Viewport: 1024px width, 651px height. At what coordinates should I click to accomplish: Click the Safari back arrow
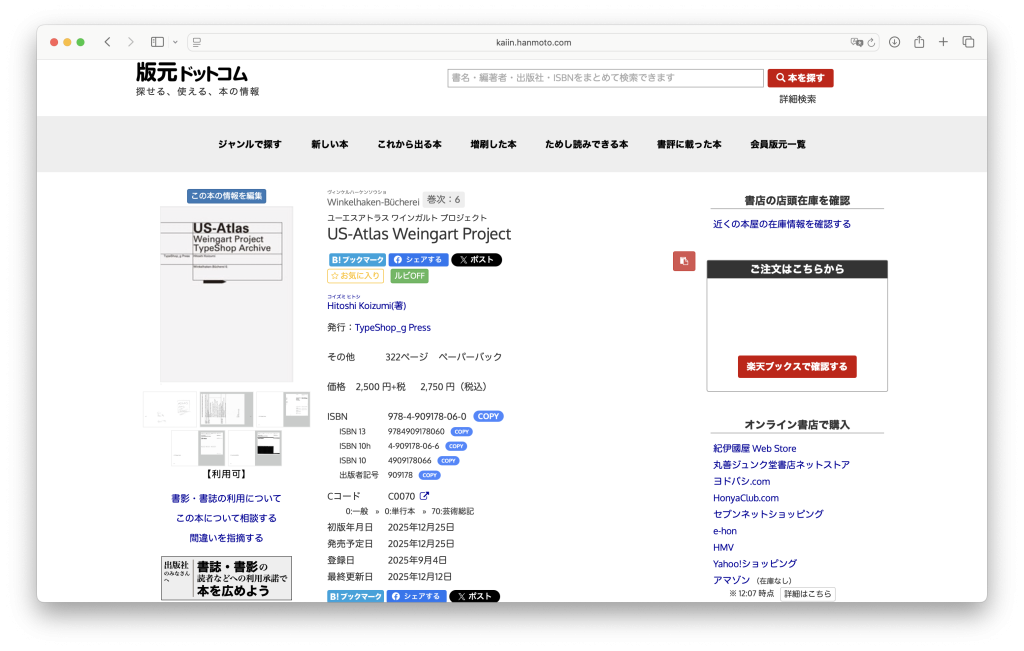tap(107, 42)
